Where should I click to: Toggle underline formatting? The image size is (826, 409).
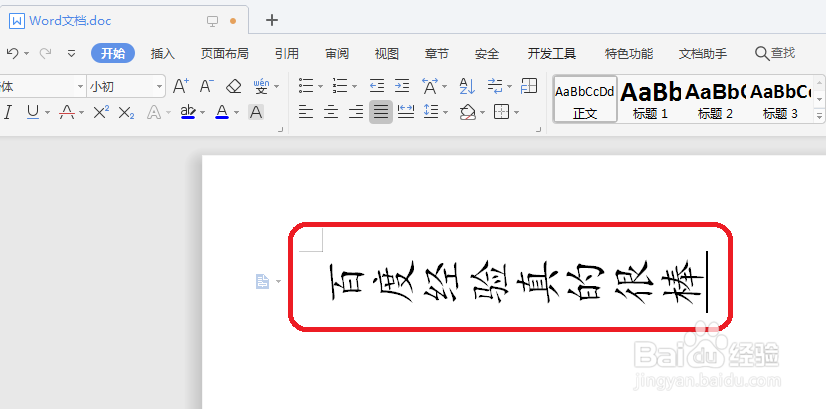coord(33,112)
